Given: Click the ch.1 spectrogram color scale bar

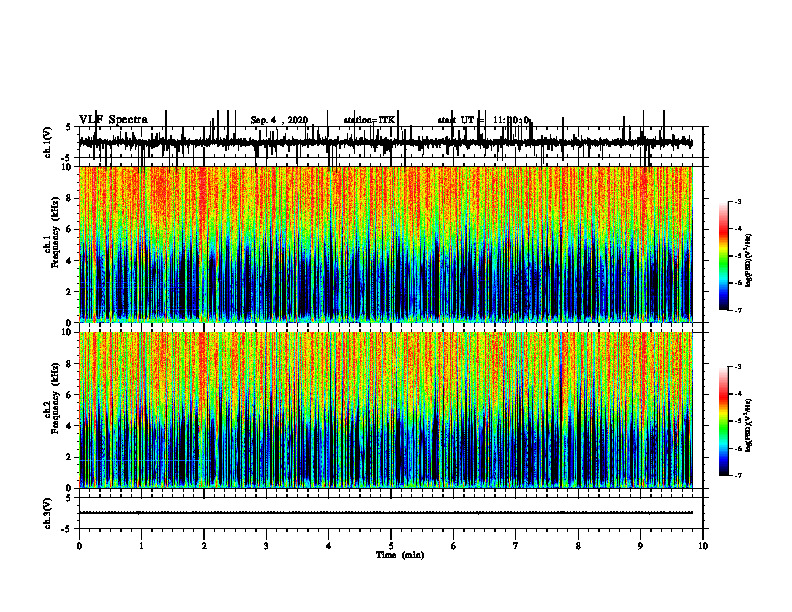Looking at the screenshot, I should point(723,256).
